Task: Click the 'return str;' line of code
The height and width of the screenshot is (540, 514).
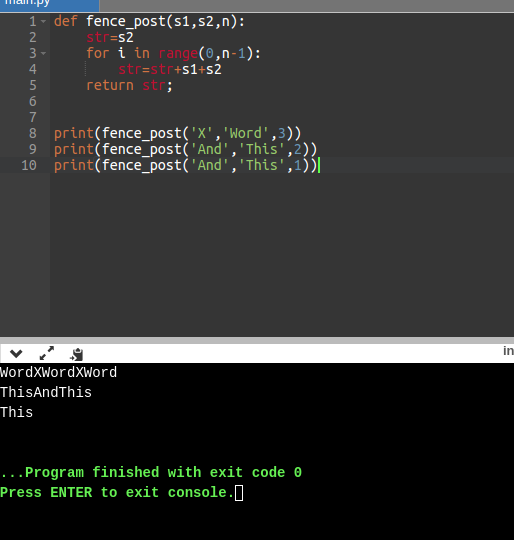Action: (x=129, y=85)
